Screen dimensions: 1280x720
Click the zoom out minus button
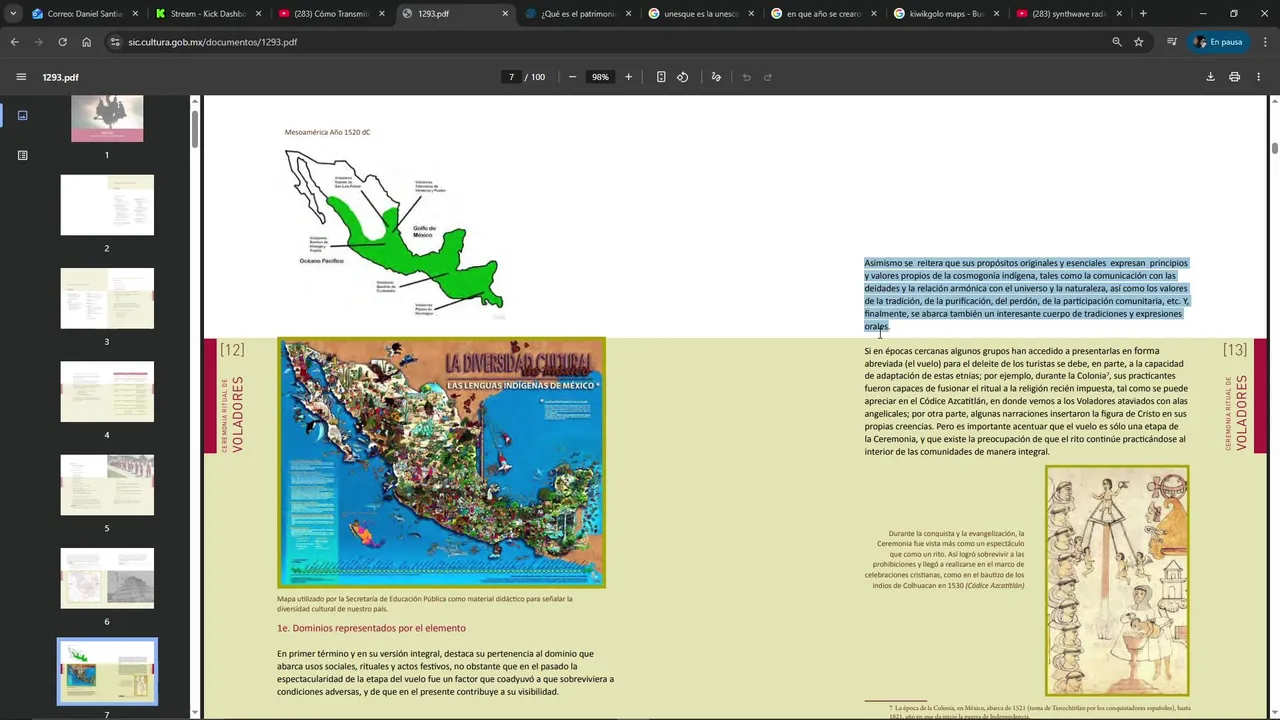coord(572,77)
